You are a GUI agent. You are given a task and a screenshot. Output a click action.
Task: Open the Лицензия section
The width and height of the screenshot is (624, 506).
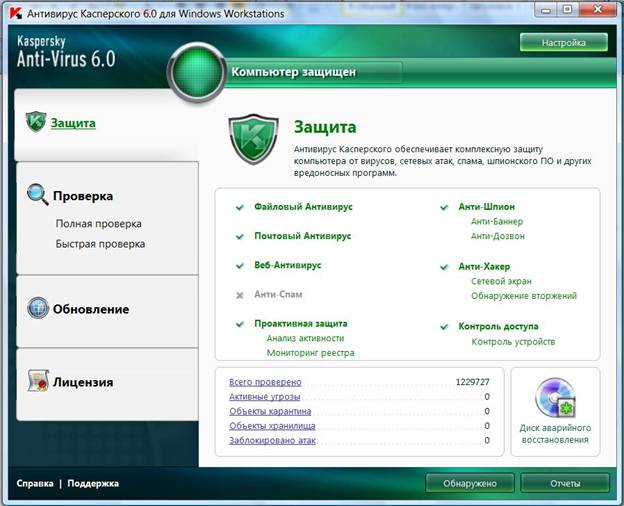(x=83, y=382)
